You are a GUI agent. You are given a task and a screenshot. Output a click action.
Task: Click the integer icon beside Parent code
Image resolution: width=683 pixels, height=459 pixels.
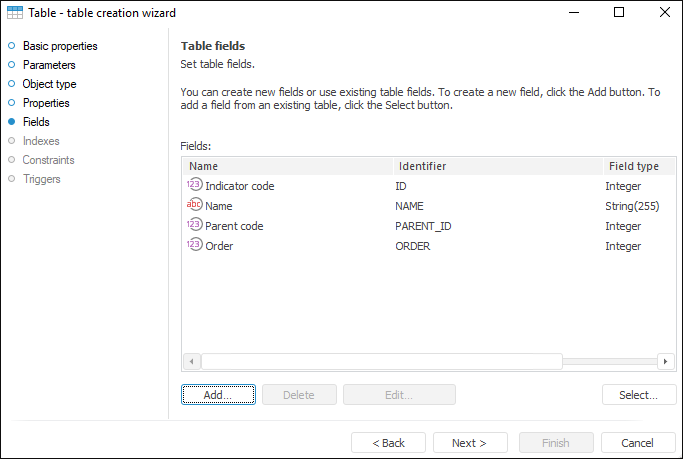click(194, 226)
